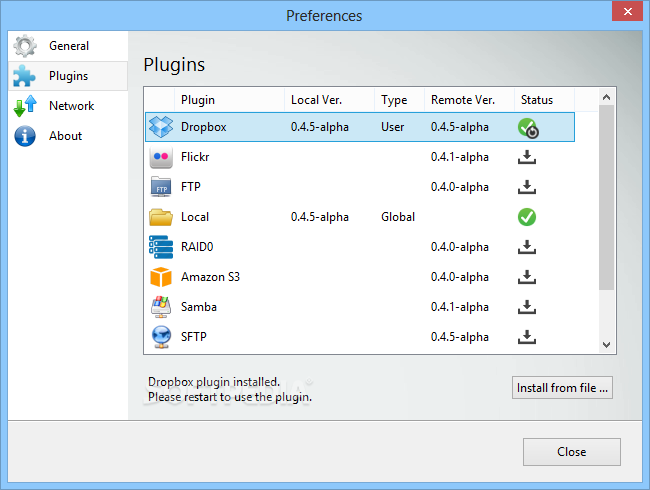The width and height of the screenshot is (650, 490).
Task: Click the scrollbar up arrow
Action: pyautogui.click(x=606, y=97)
